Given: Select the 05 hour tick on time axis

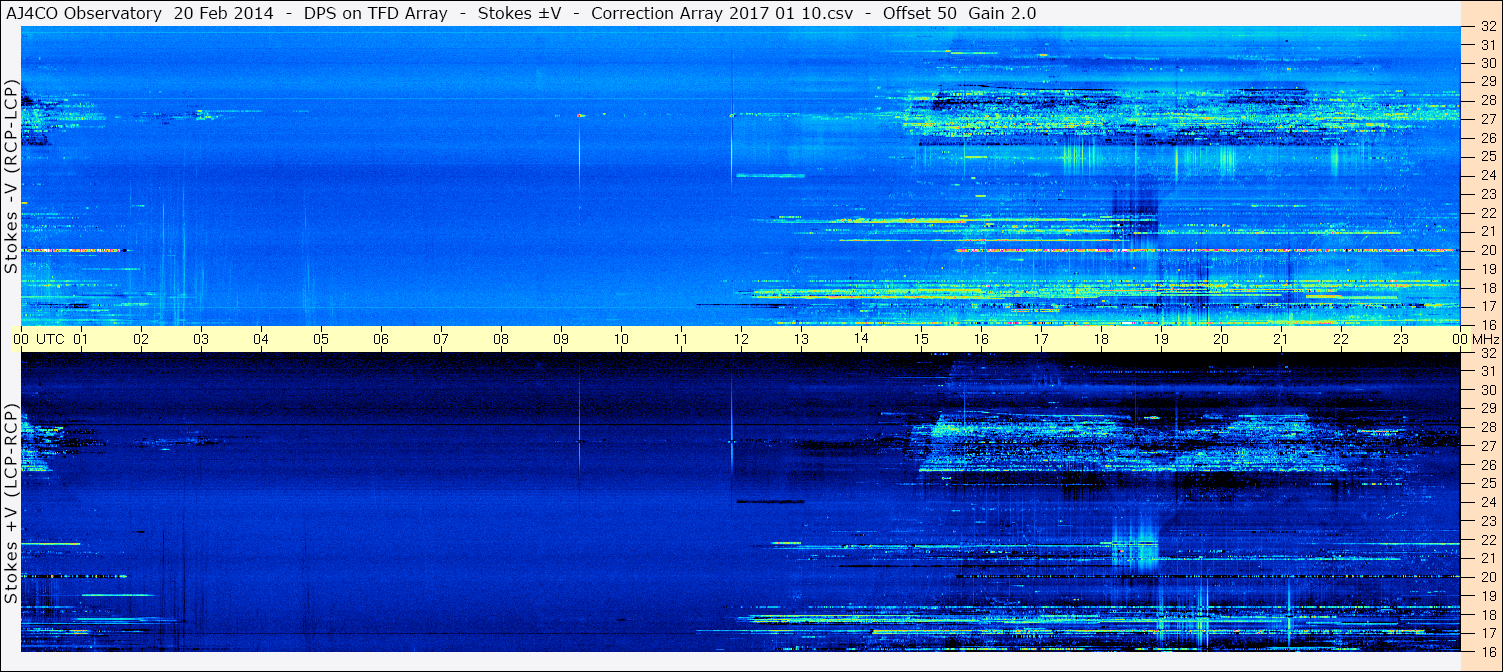Looking at the screenshot, I should point(321,339).
